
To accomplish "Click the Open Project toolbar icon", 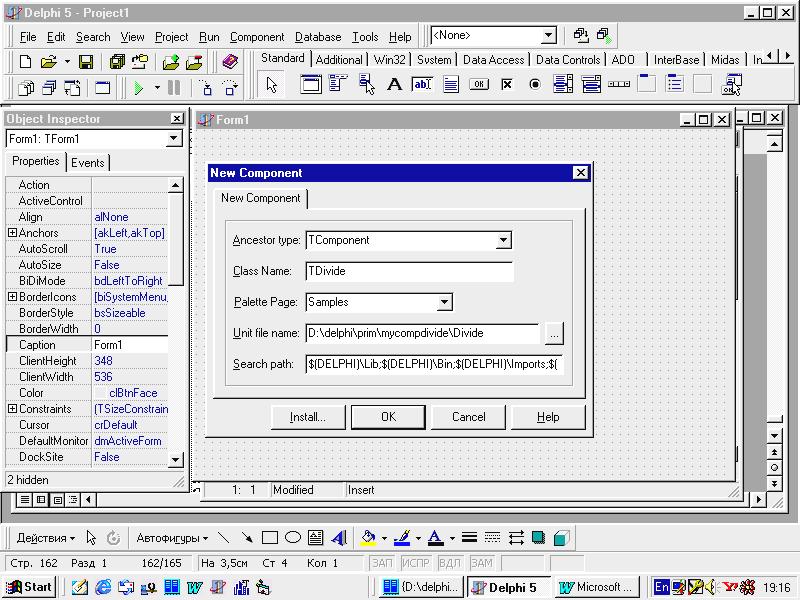I will [140, 62].
